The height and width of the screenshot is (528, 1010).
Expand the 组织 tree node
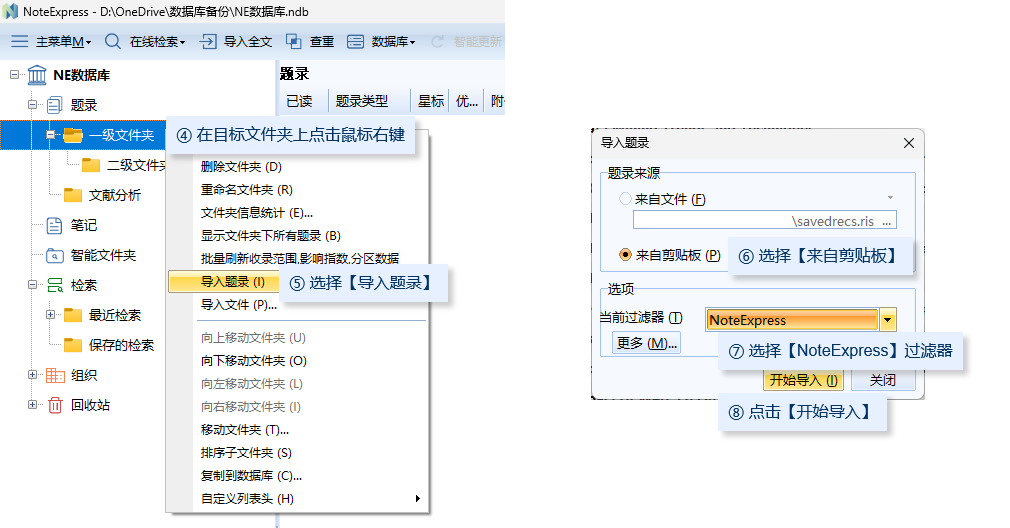coord(32,374)
